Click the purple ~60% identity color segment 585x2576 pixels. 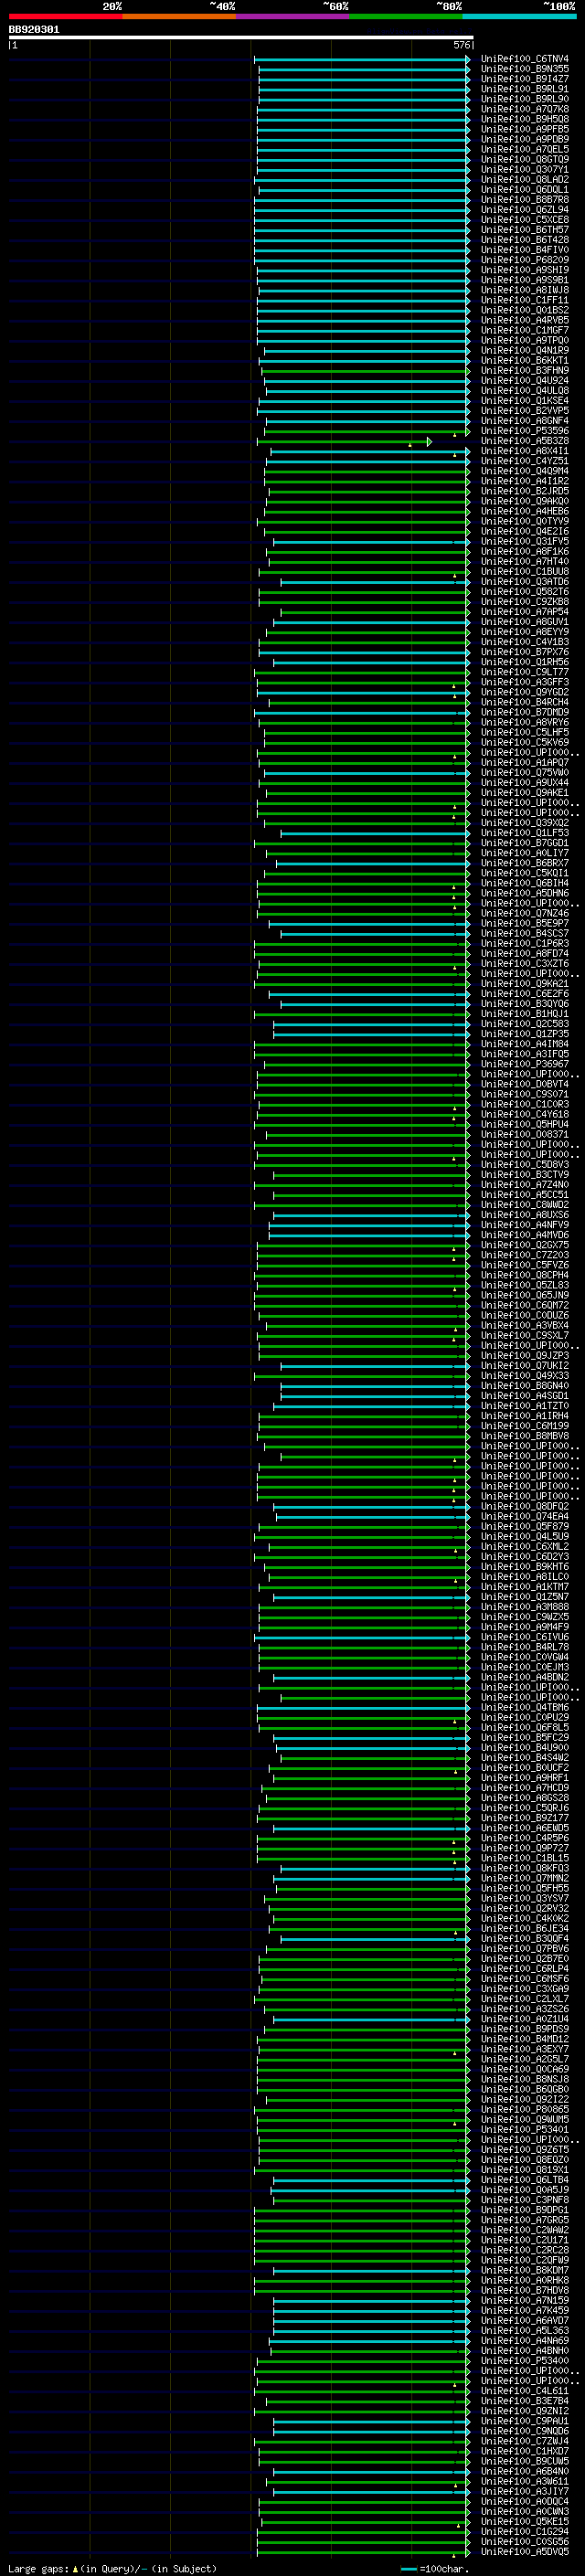[293, 17]
